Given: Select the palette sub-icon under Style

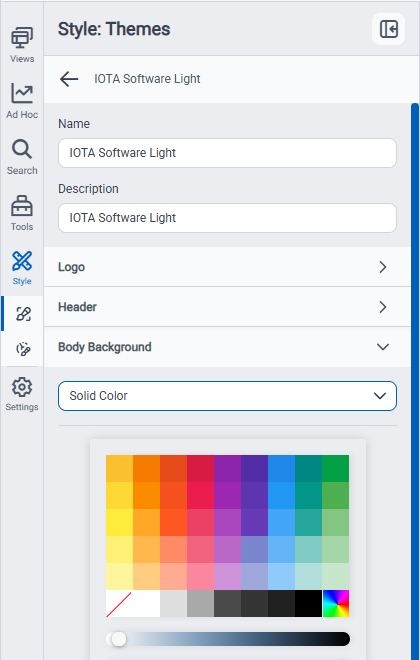Looking at the screenshot, I should point(23,349).
